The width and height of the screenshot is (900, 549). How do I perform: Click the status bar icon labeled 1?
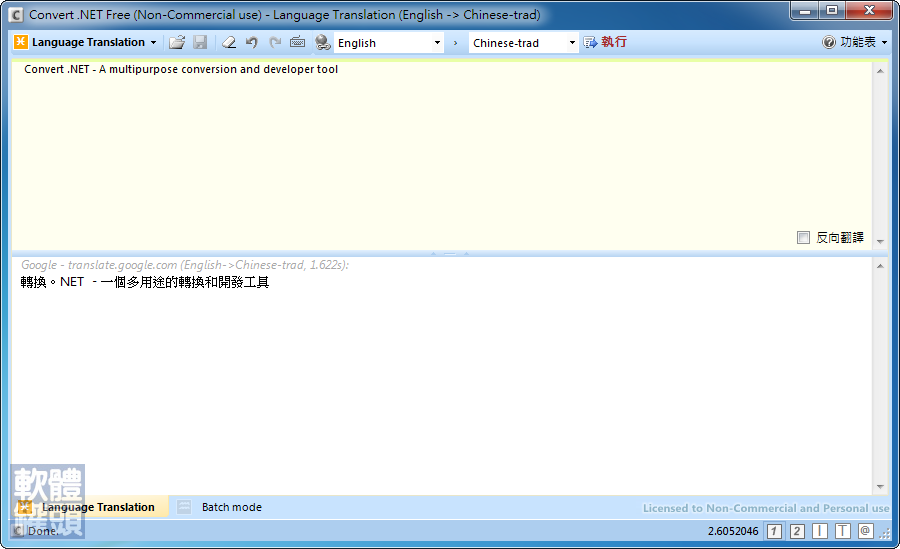pyautogui.click(x=774, y=531)
